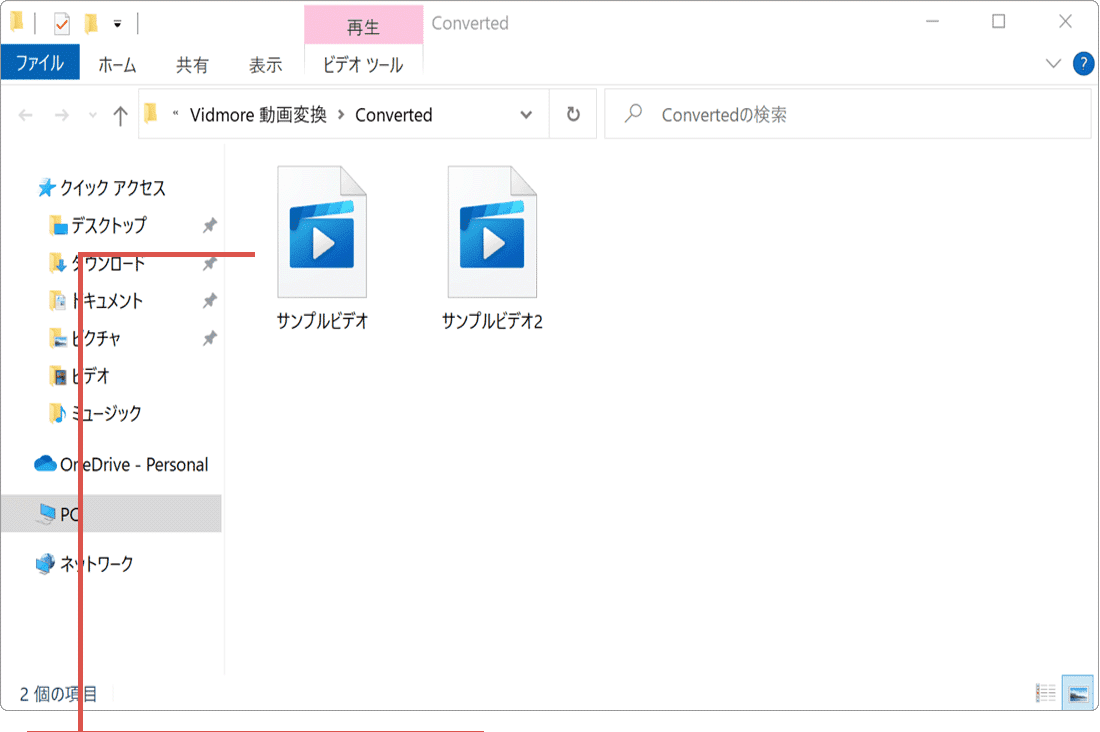Unpin デスクトップ from quick access
The image size is (1100, 732).
tap(210, 225)
